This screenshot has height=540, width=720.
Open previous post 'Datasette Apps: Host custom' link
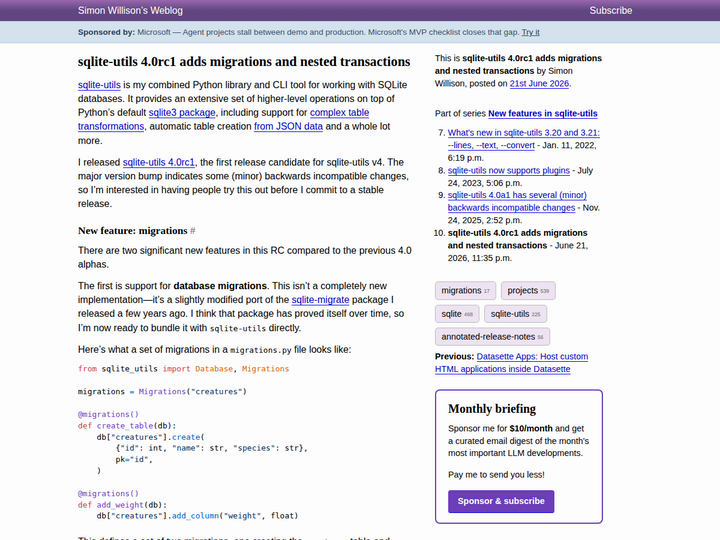532,357
